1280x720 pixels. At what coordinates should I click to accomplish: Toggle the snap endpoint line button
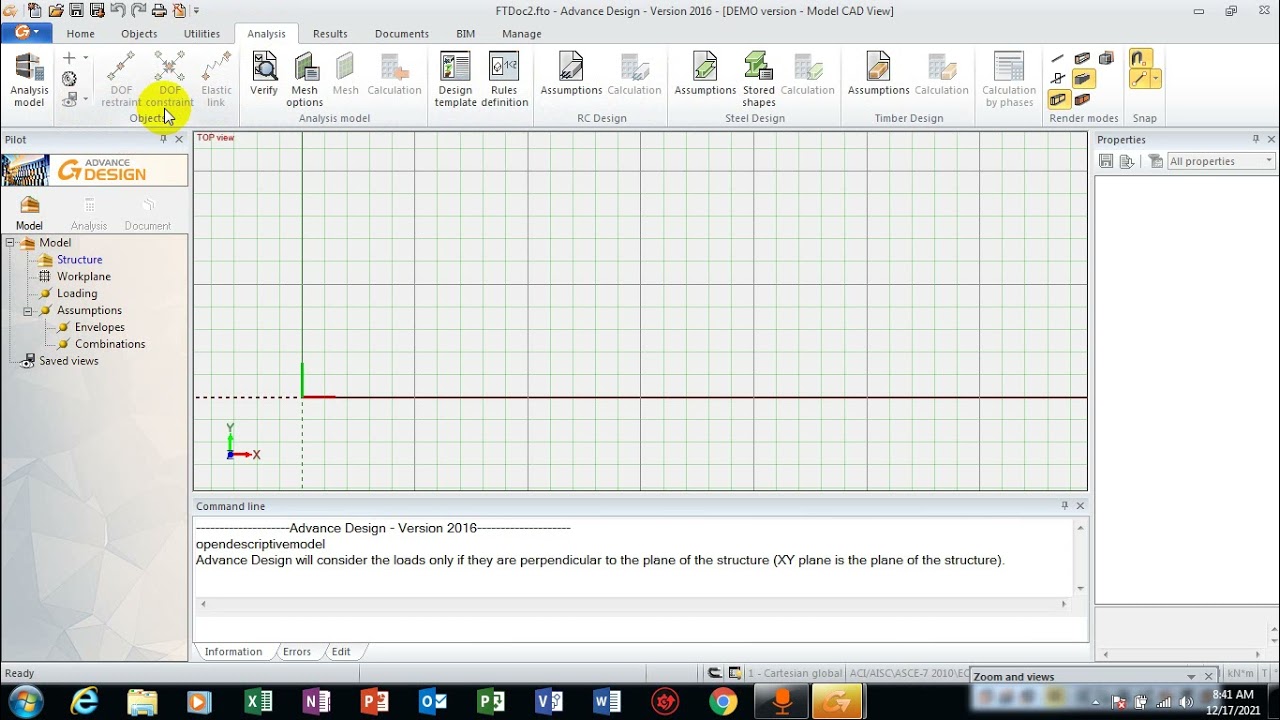coord(1139,78)
